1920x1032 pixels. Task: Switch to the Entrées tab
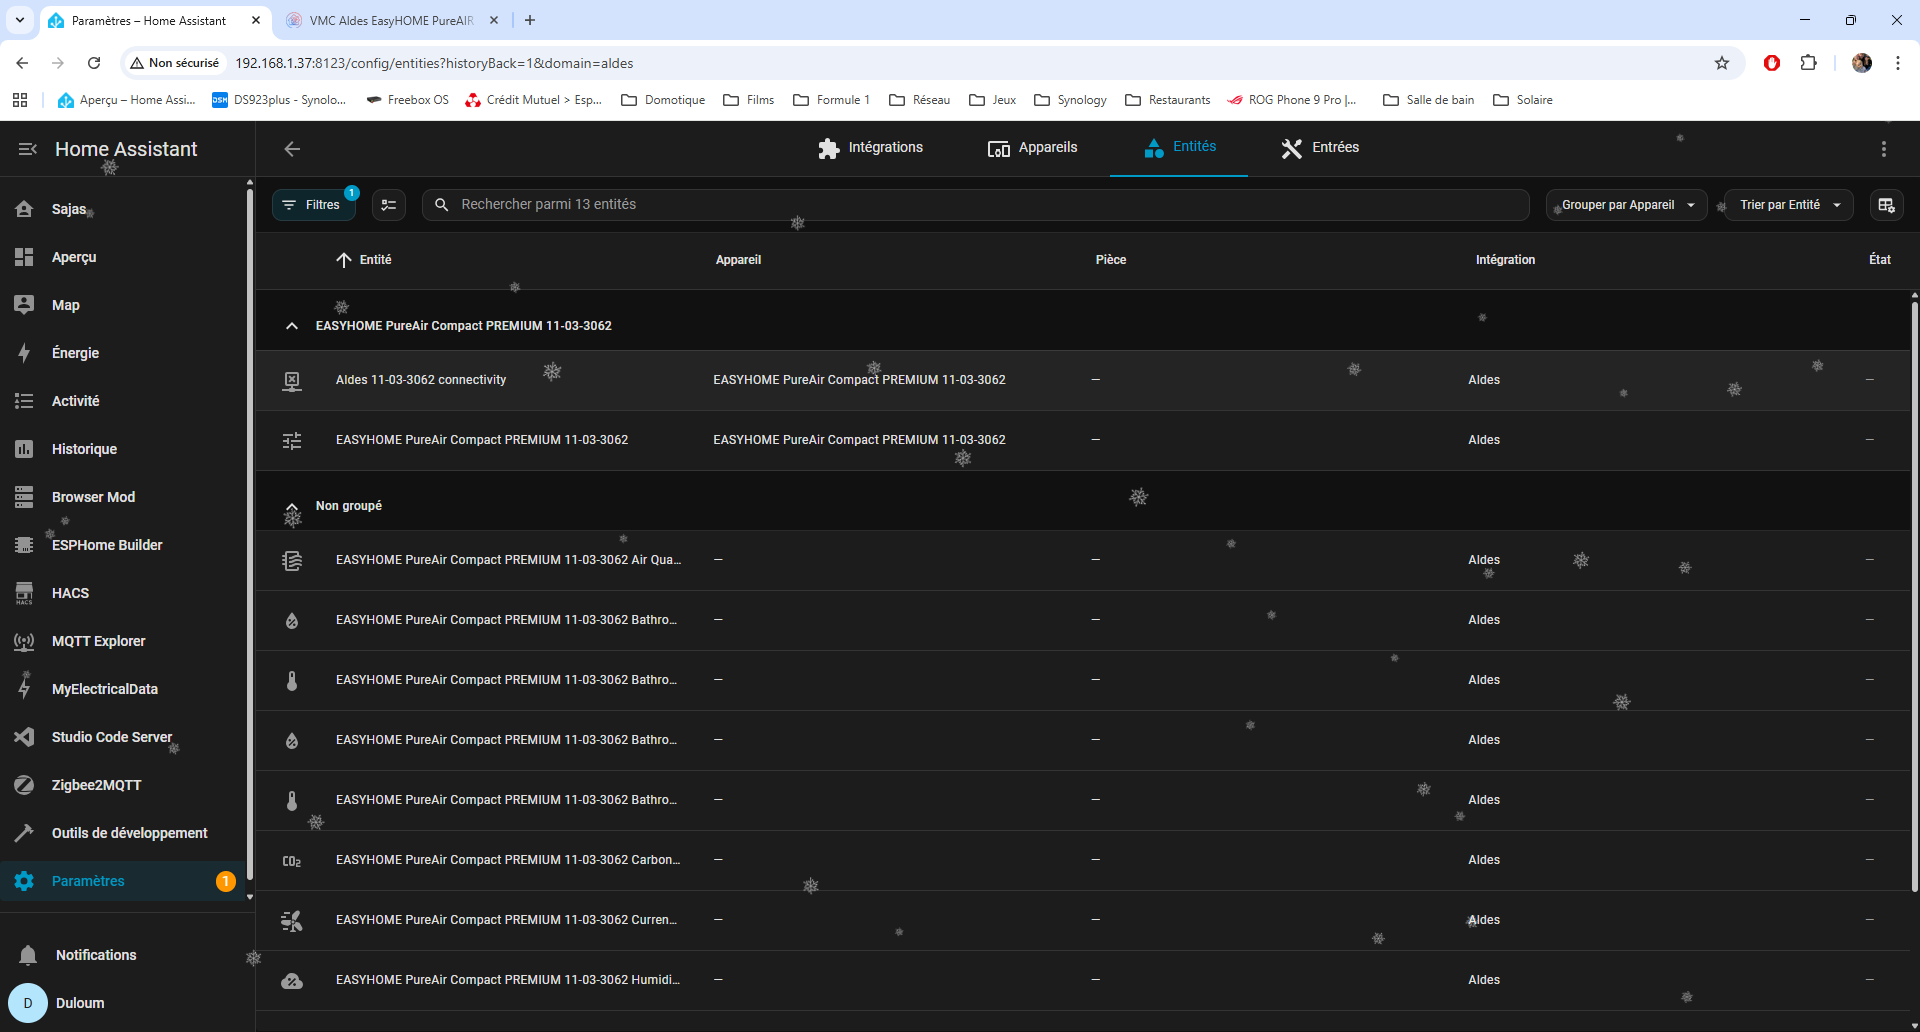tap(1320, 148)
